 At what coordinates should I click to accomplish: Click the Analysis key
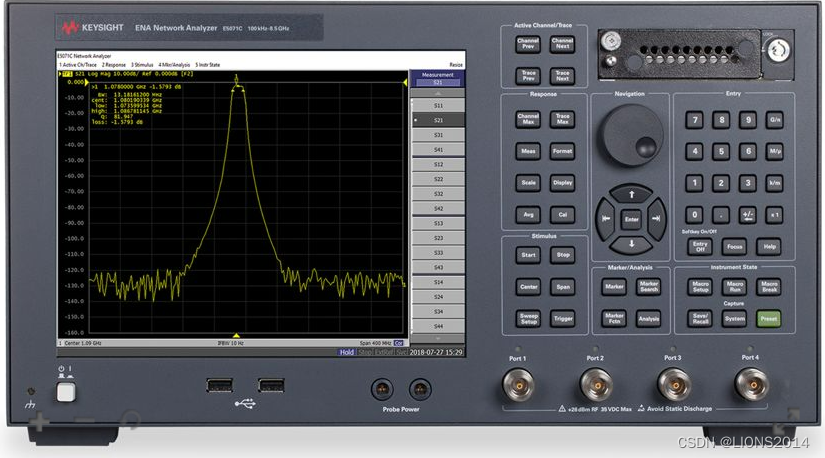pos(648,318)
